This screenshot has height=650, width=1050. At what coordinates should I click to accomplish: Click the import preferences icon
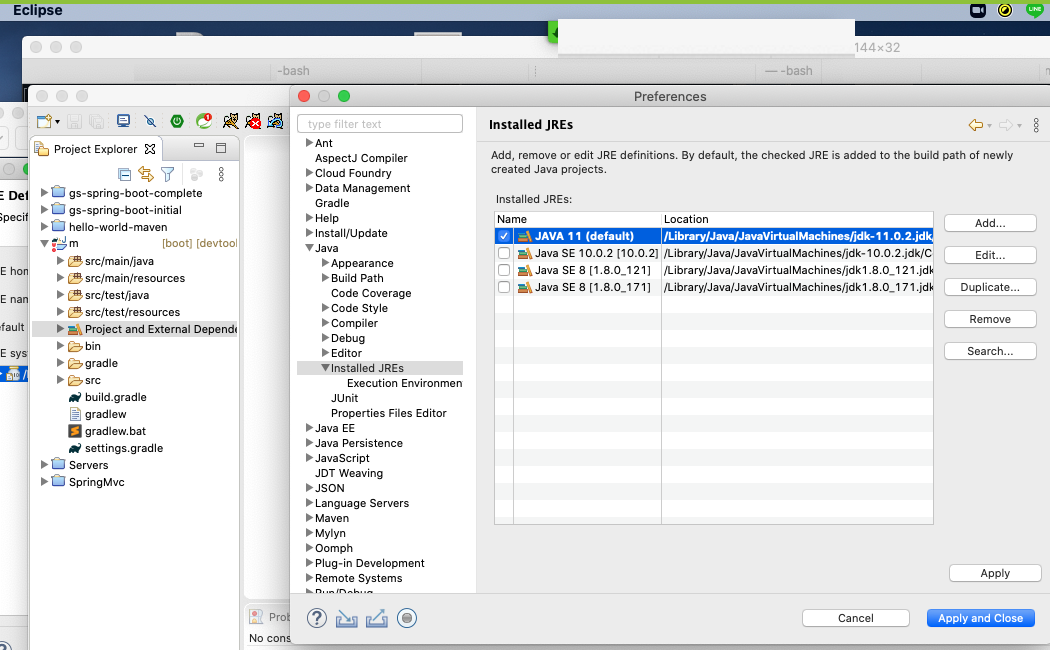tap(346, 618)
